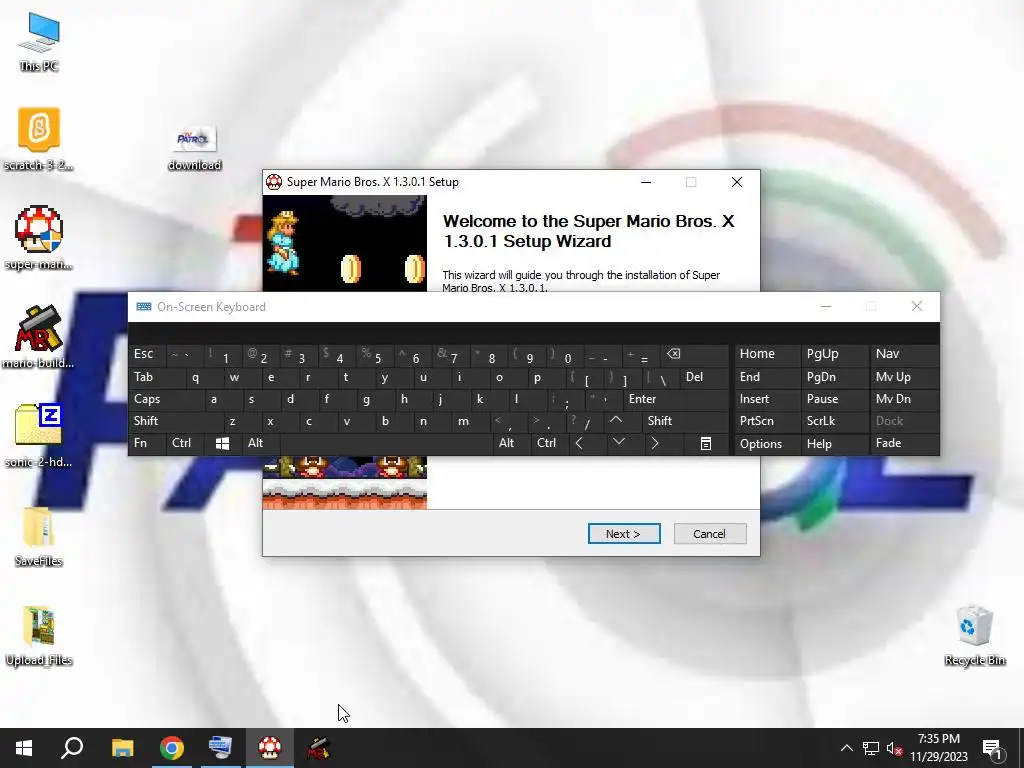This screenshot has width=1024, height=768.
Task: Tap the letter q key
Action: click(204, 377)
